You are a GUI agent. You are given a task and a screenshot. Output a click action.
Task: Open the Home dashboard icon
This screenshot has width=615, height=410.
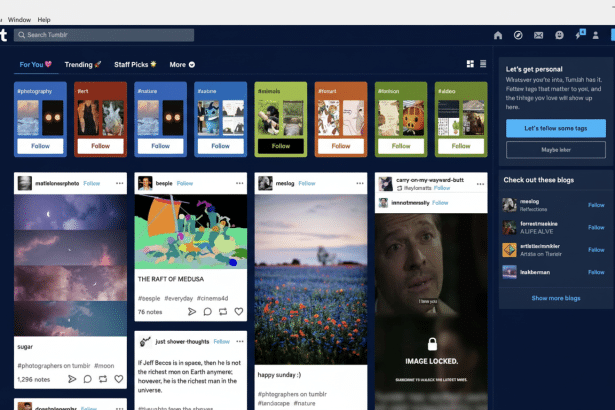tap(498, 35)
